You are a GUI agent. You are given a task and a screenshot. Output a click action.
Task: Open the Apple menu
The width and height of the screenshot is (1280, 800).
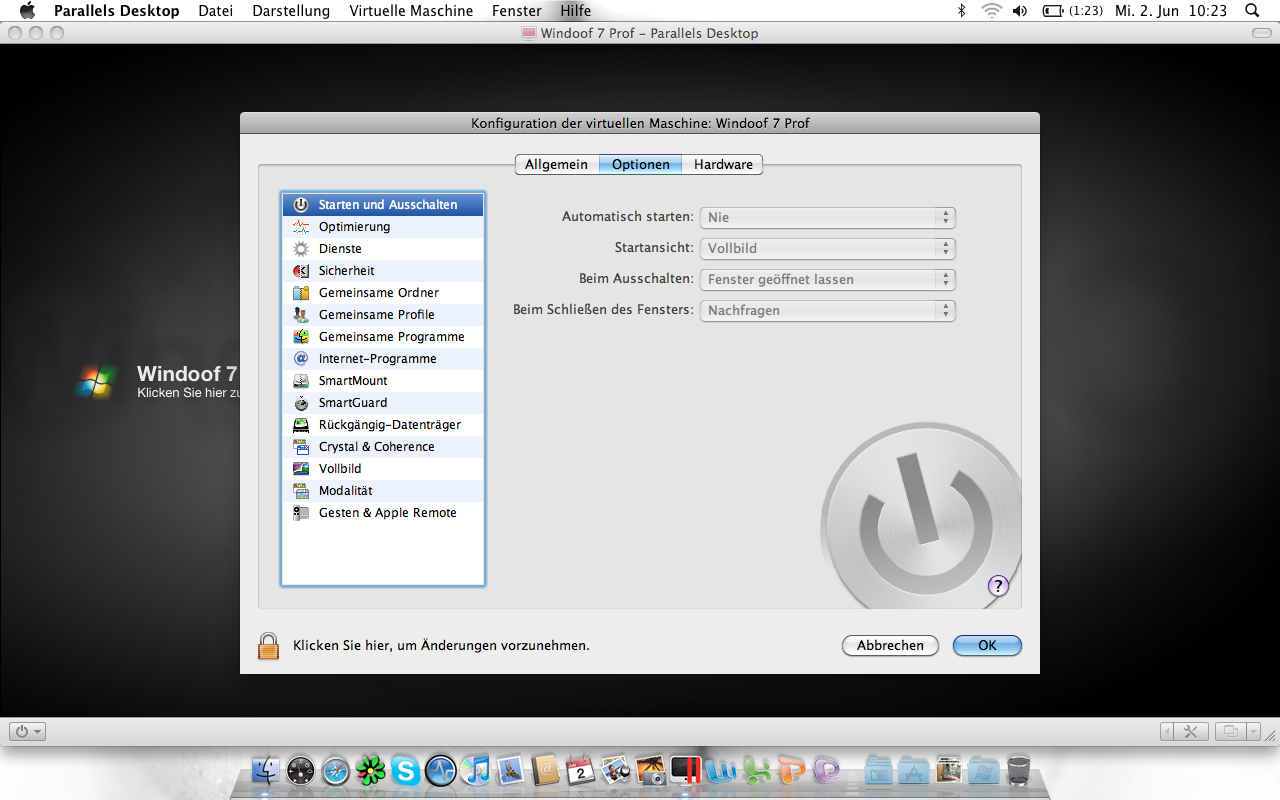pyautogui.click(x=27, y=11)
